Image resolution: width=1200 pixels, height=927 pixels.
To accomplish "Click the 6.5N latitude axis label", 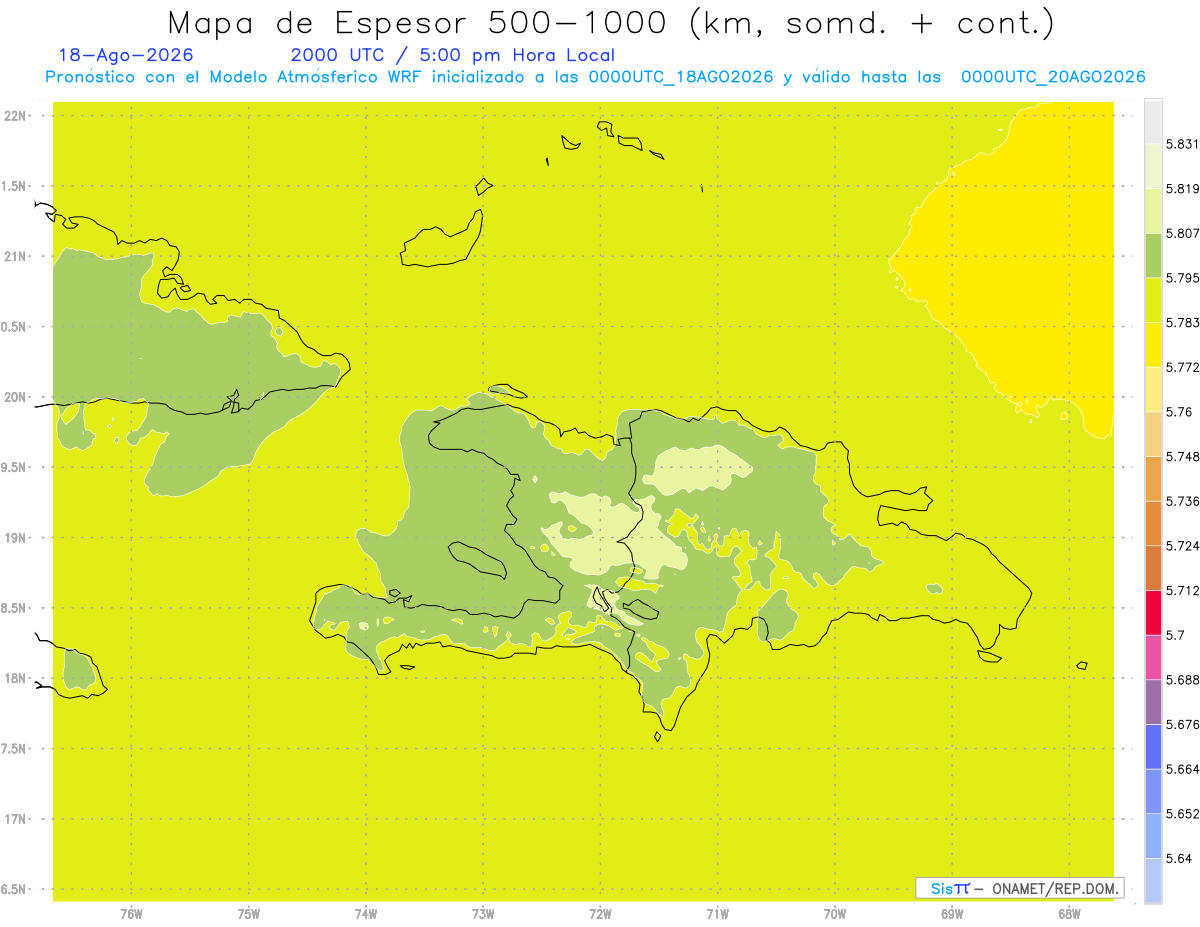I will 14,889.
